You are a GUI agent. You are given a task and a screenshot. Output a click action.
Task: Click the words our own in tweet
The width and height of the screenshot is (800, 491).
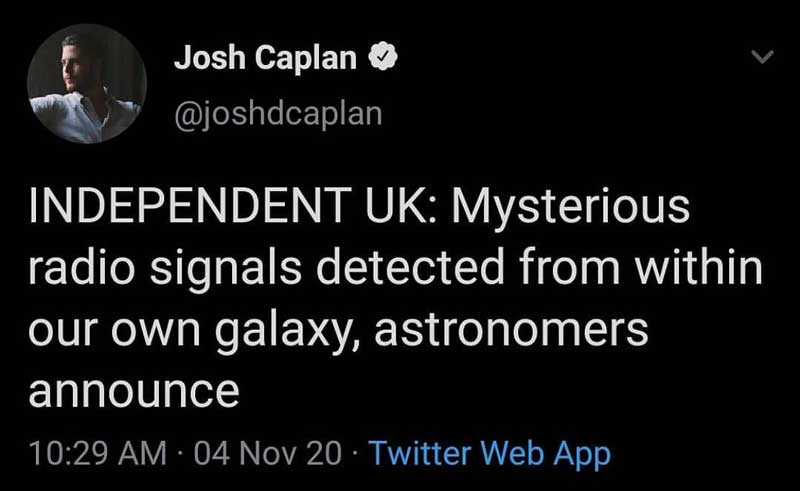coord(117,330)
